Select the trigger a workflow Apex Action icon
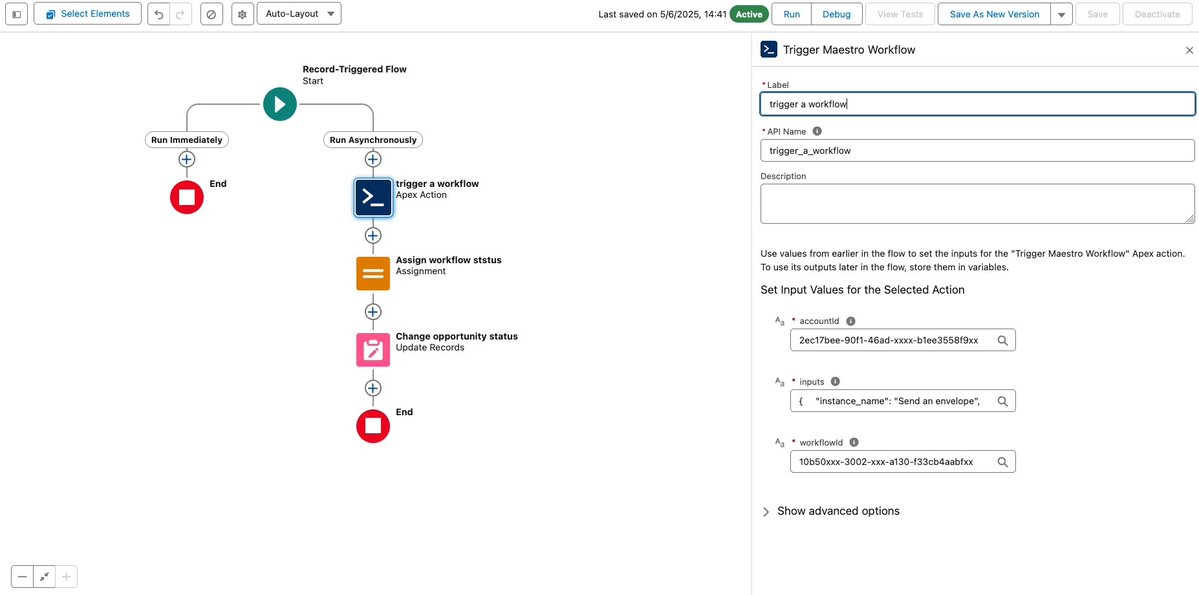This screenshot has width=1199, height=595. [x=373, y=197]
